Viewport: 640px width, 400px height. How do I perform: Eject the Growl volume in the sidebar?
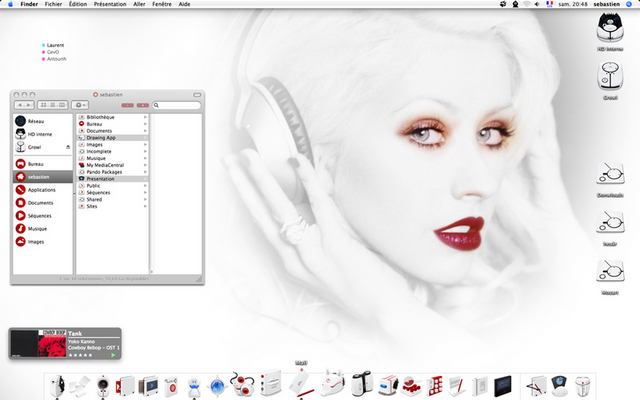68,147
